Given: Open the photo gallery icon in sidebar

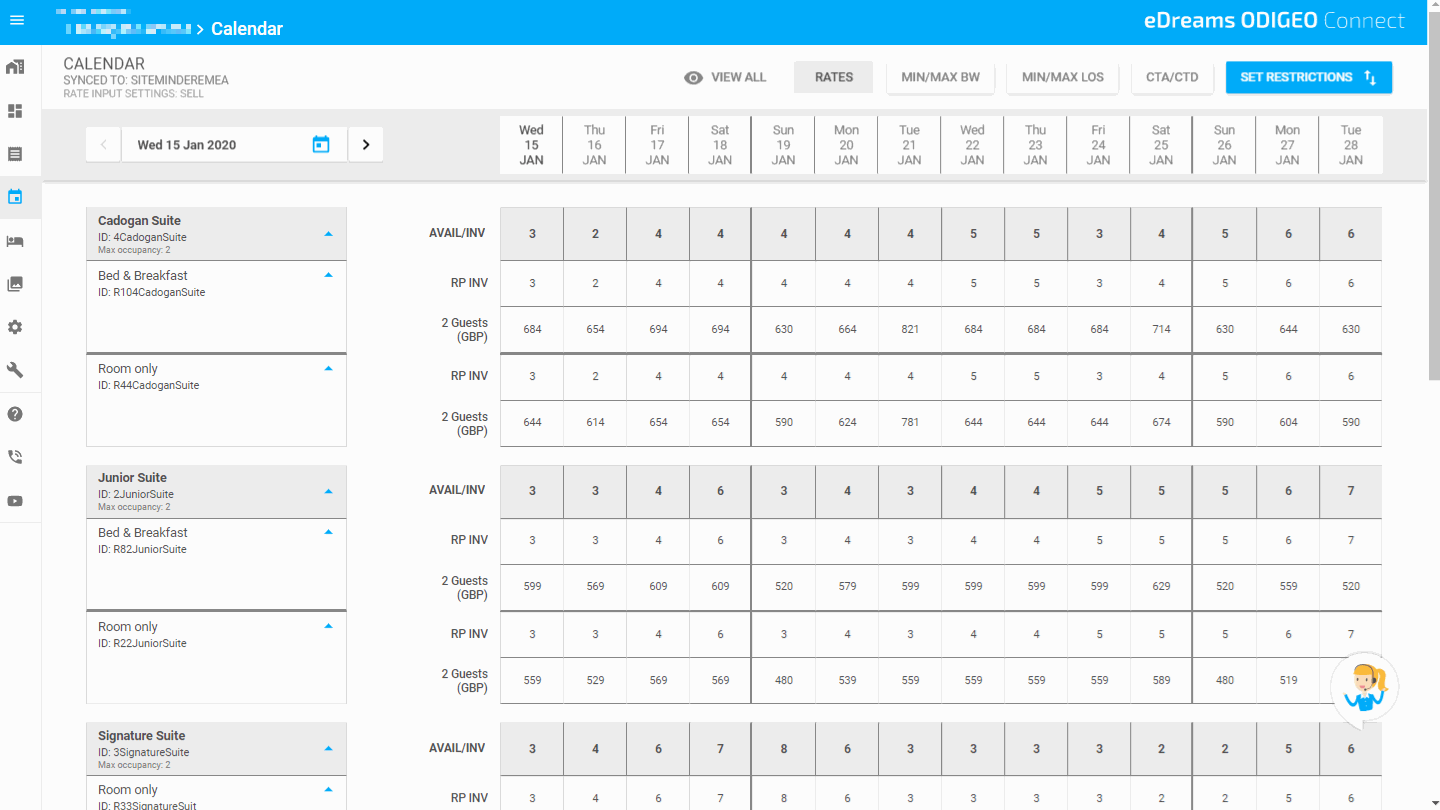Looking at the screenshot, I should point(15,284).
